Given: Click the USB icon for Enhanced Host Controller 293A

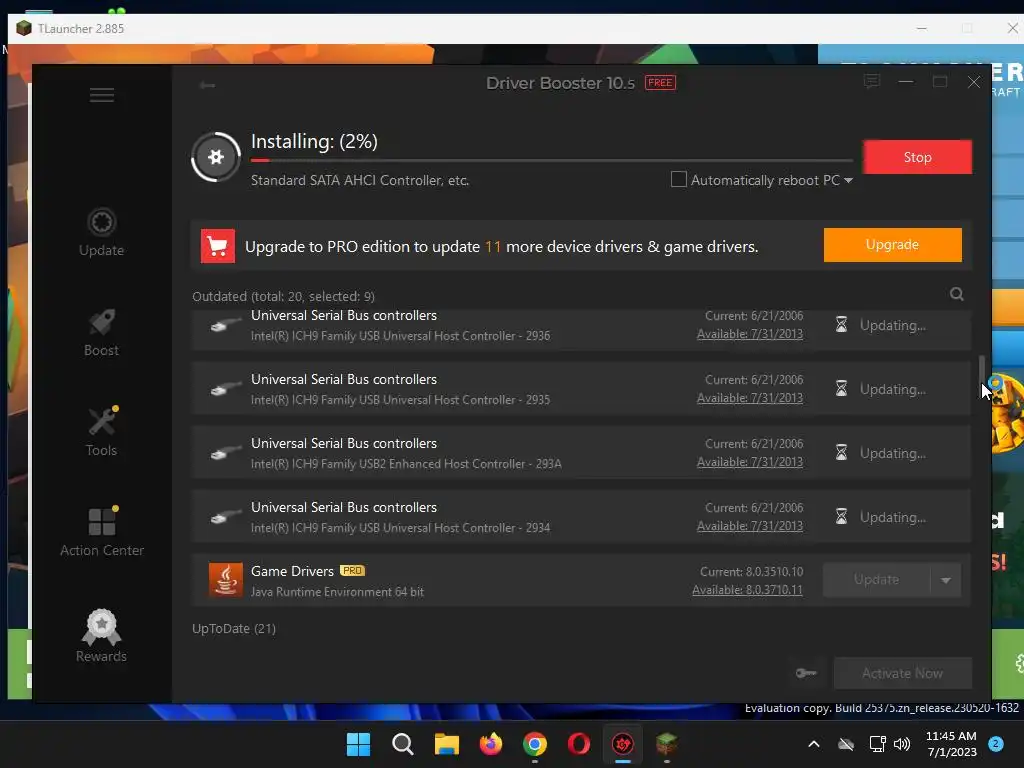Looking at the screenshot, I should pos(226,453).
